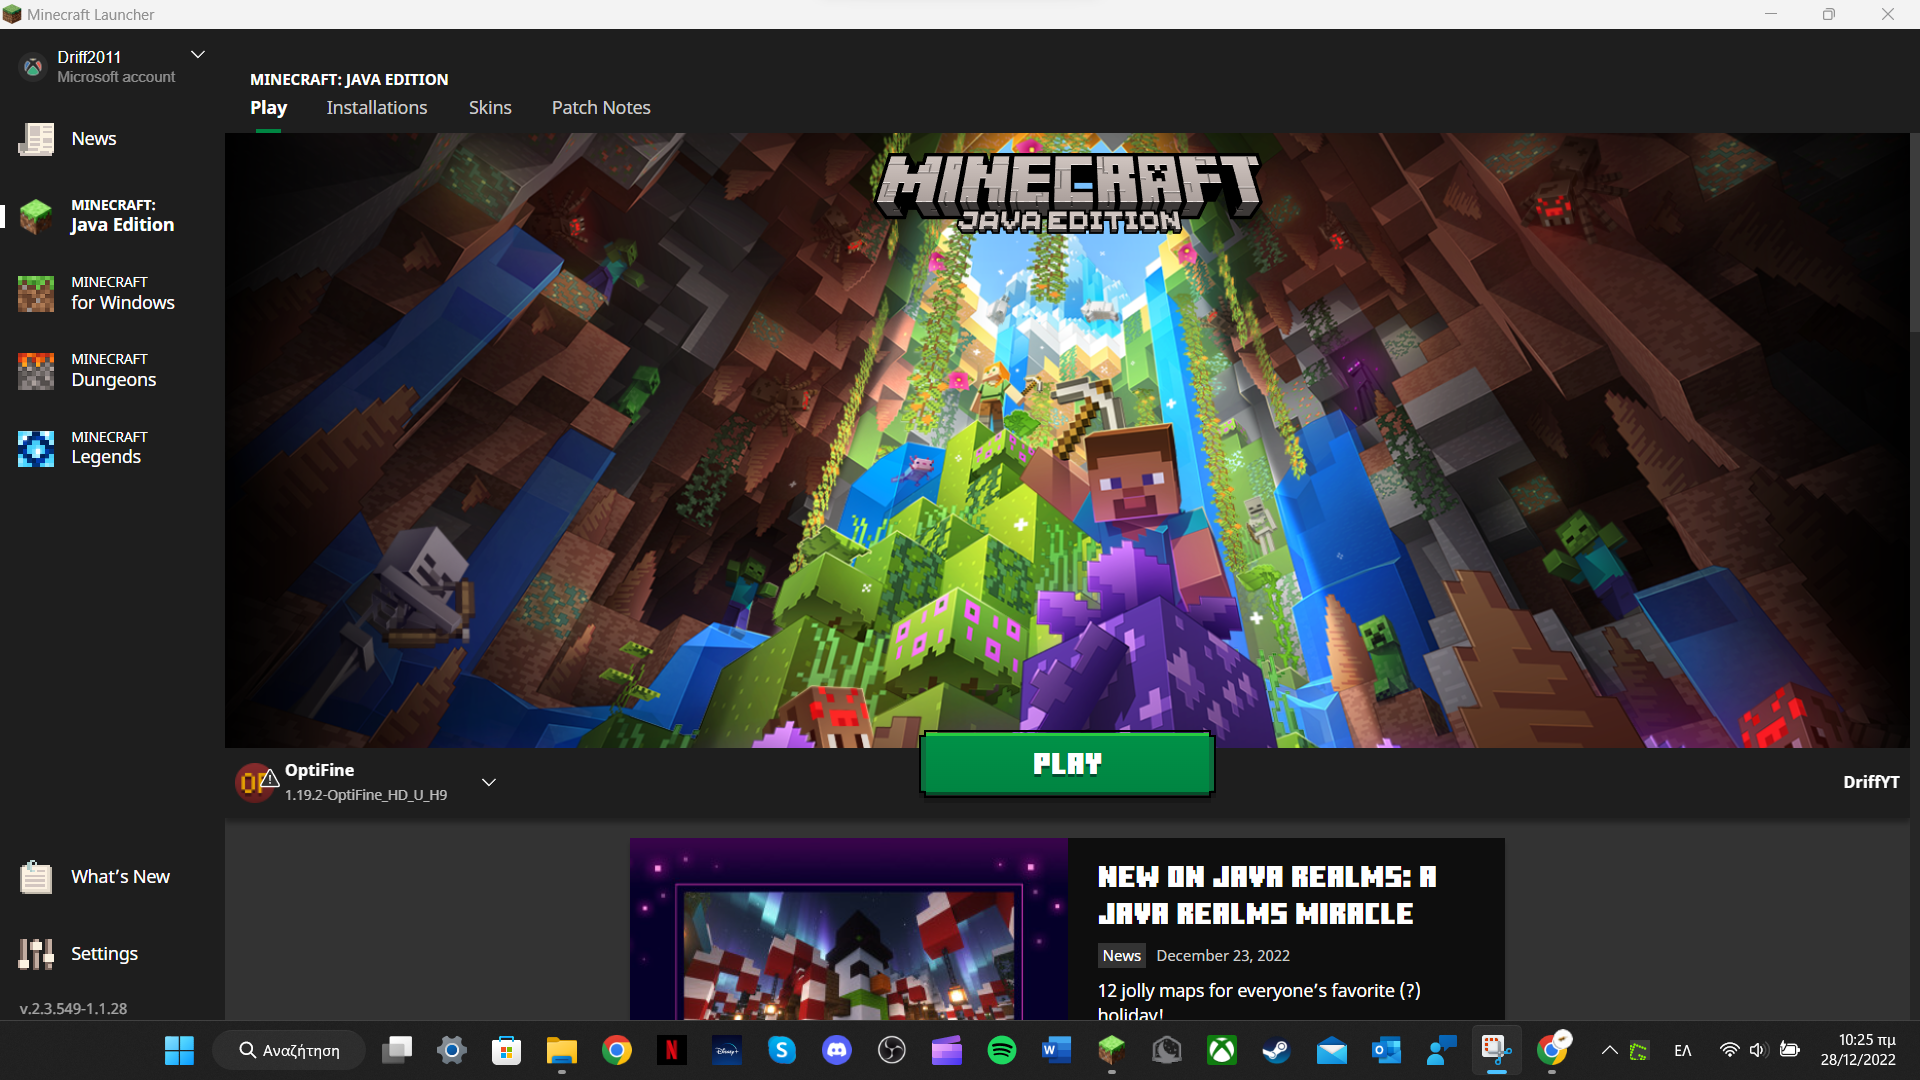Select Minecraft Java Edition grass block icon
1920x1080 pixels.
(36, 216)
